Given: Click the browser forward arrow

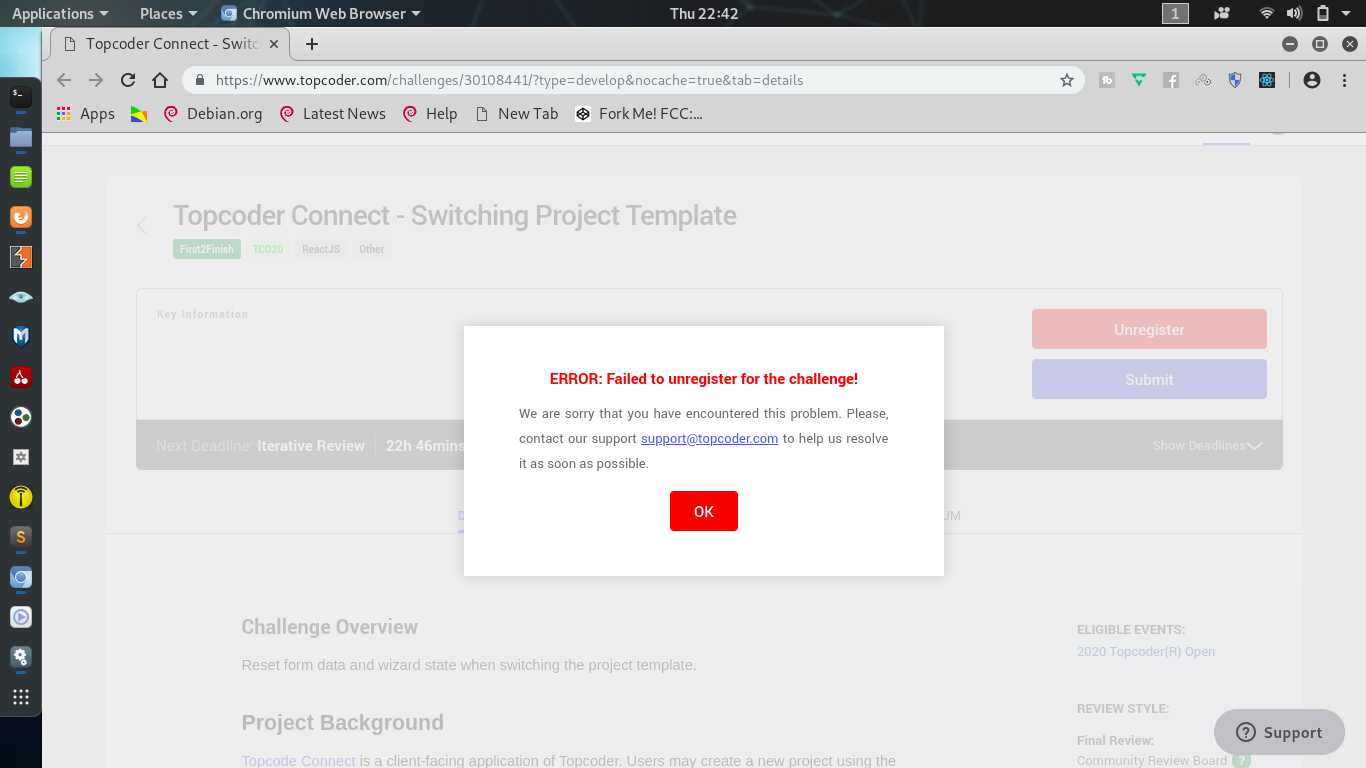Looking at the screenshot, I should [96, 80].
